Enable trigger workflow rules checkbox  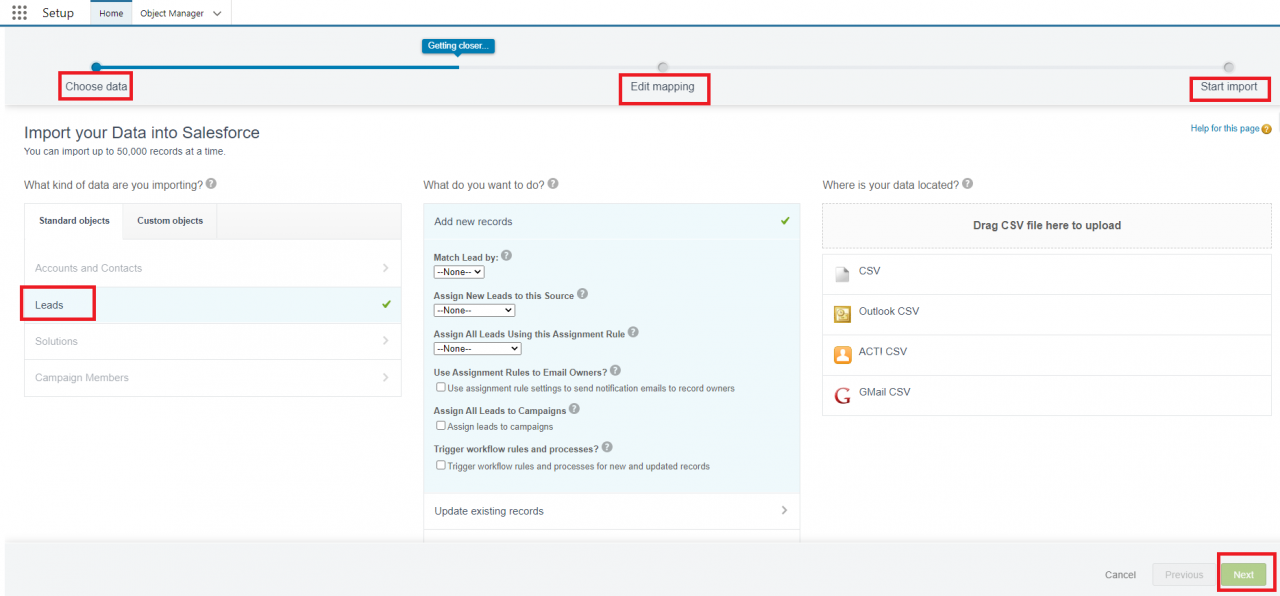[x=441, y=465]
